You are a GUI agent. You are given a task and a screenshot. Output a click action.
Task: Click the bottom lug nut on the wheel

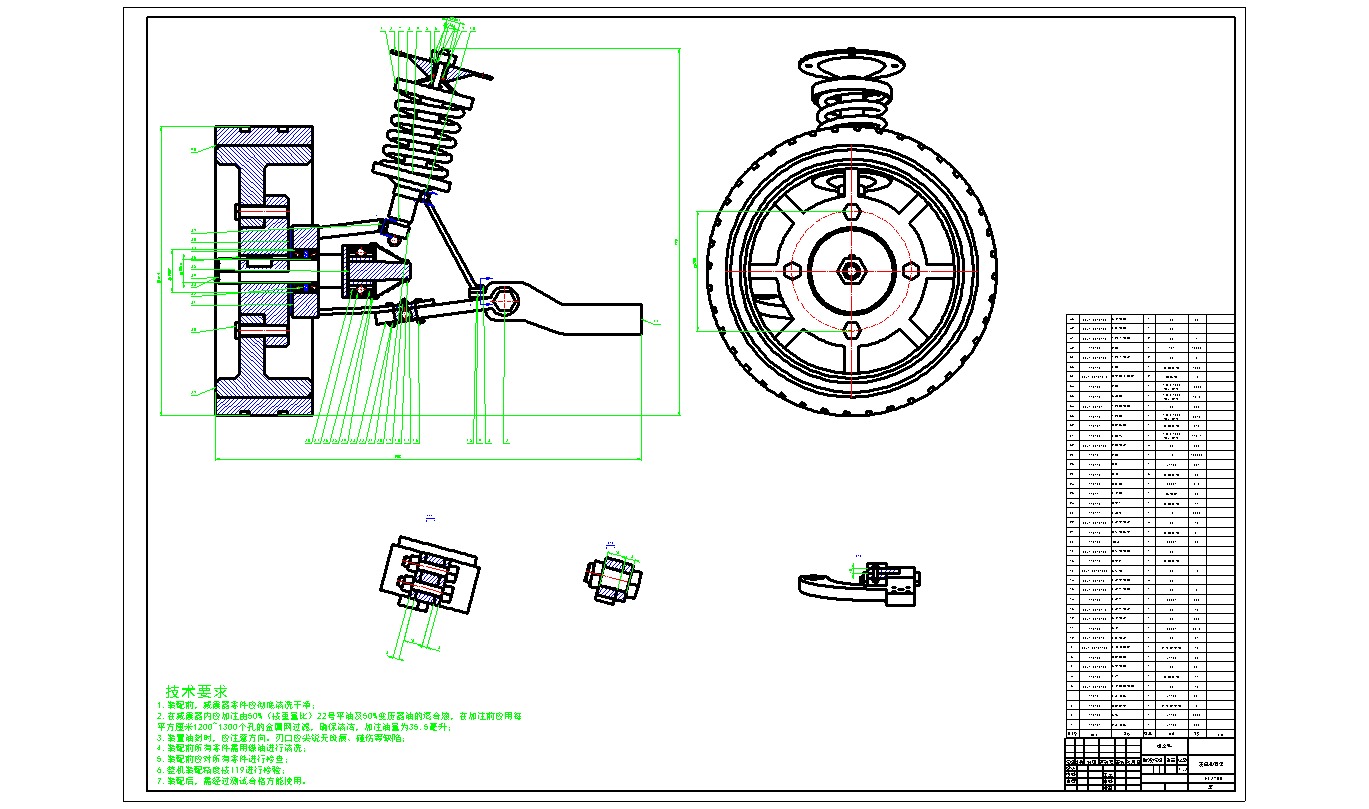(851, 329)
